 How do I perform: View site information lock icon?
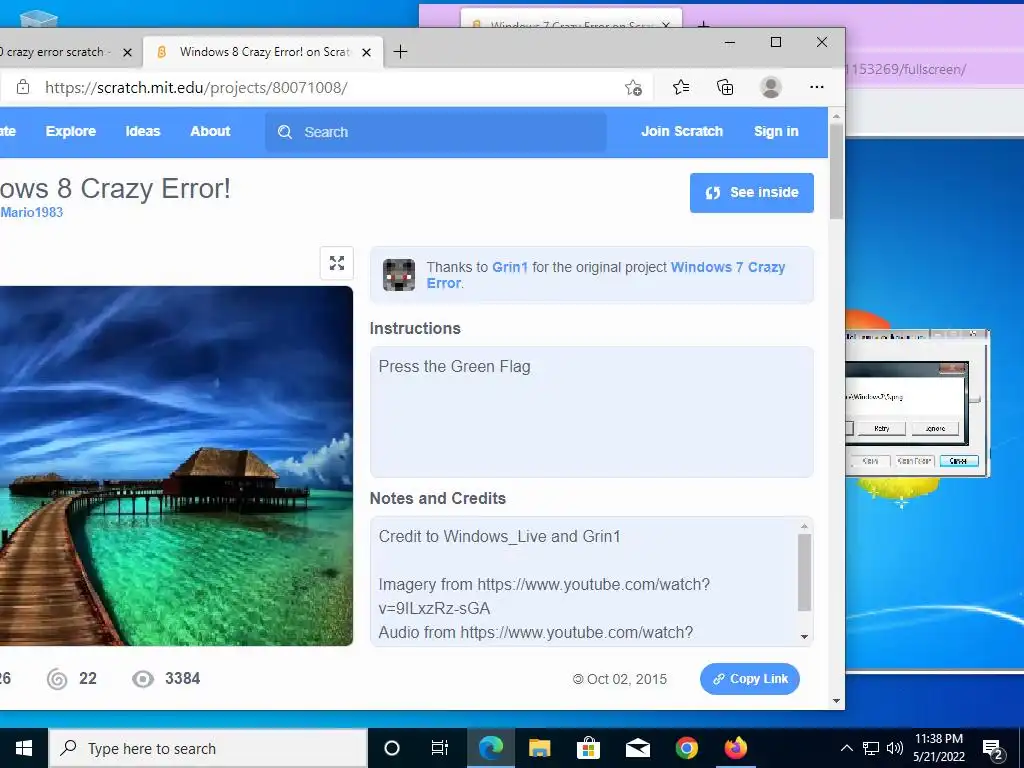coord(23,87)
